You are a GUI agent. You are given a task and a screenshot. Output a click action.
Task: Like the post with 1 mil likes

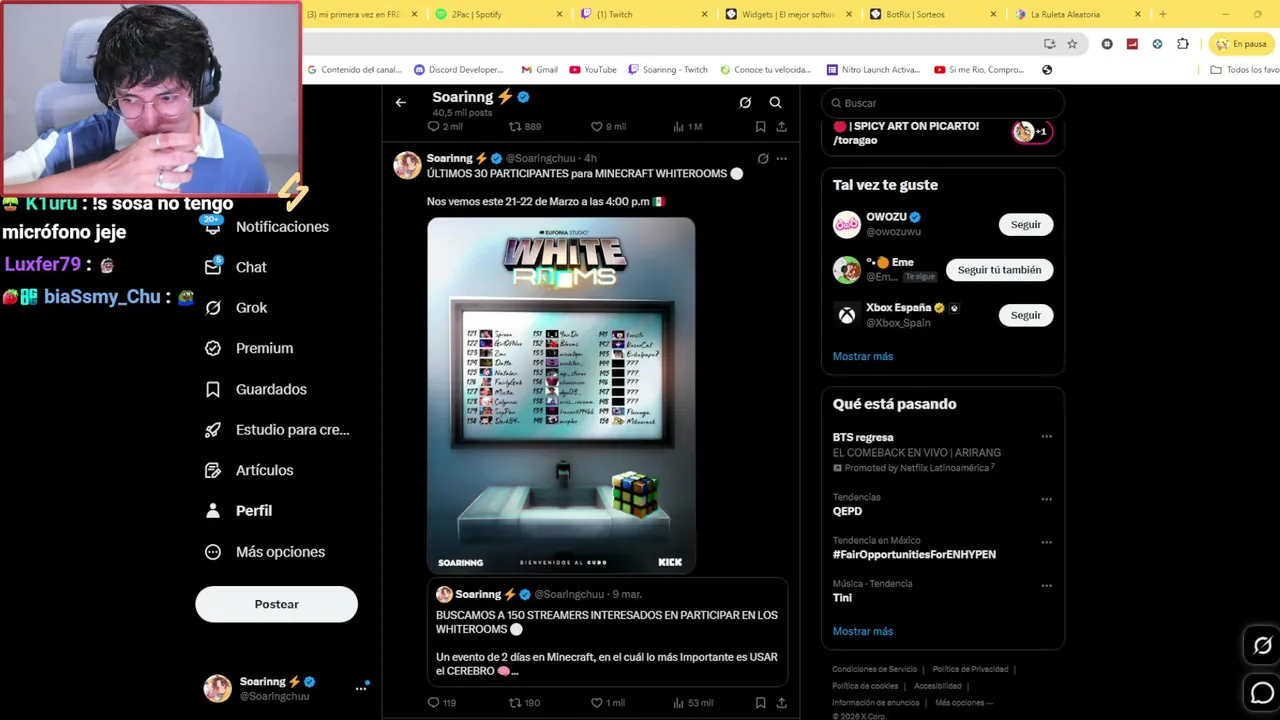(608, 703)
